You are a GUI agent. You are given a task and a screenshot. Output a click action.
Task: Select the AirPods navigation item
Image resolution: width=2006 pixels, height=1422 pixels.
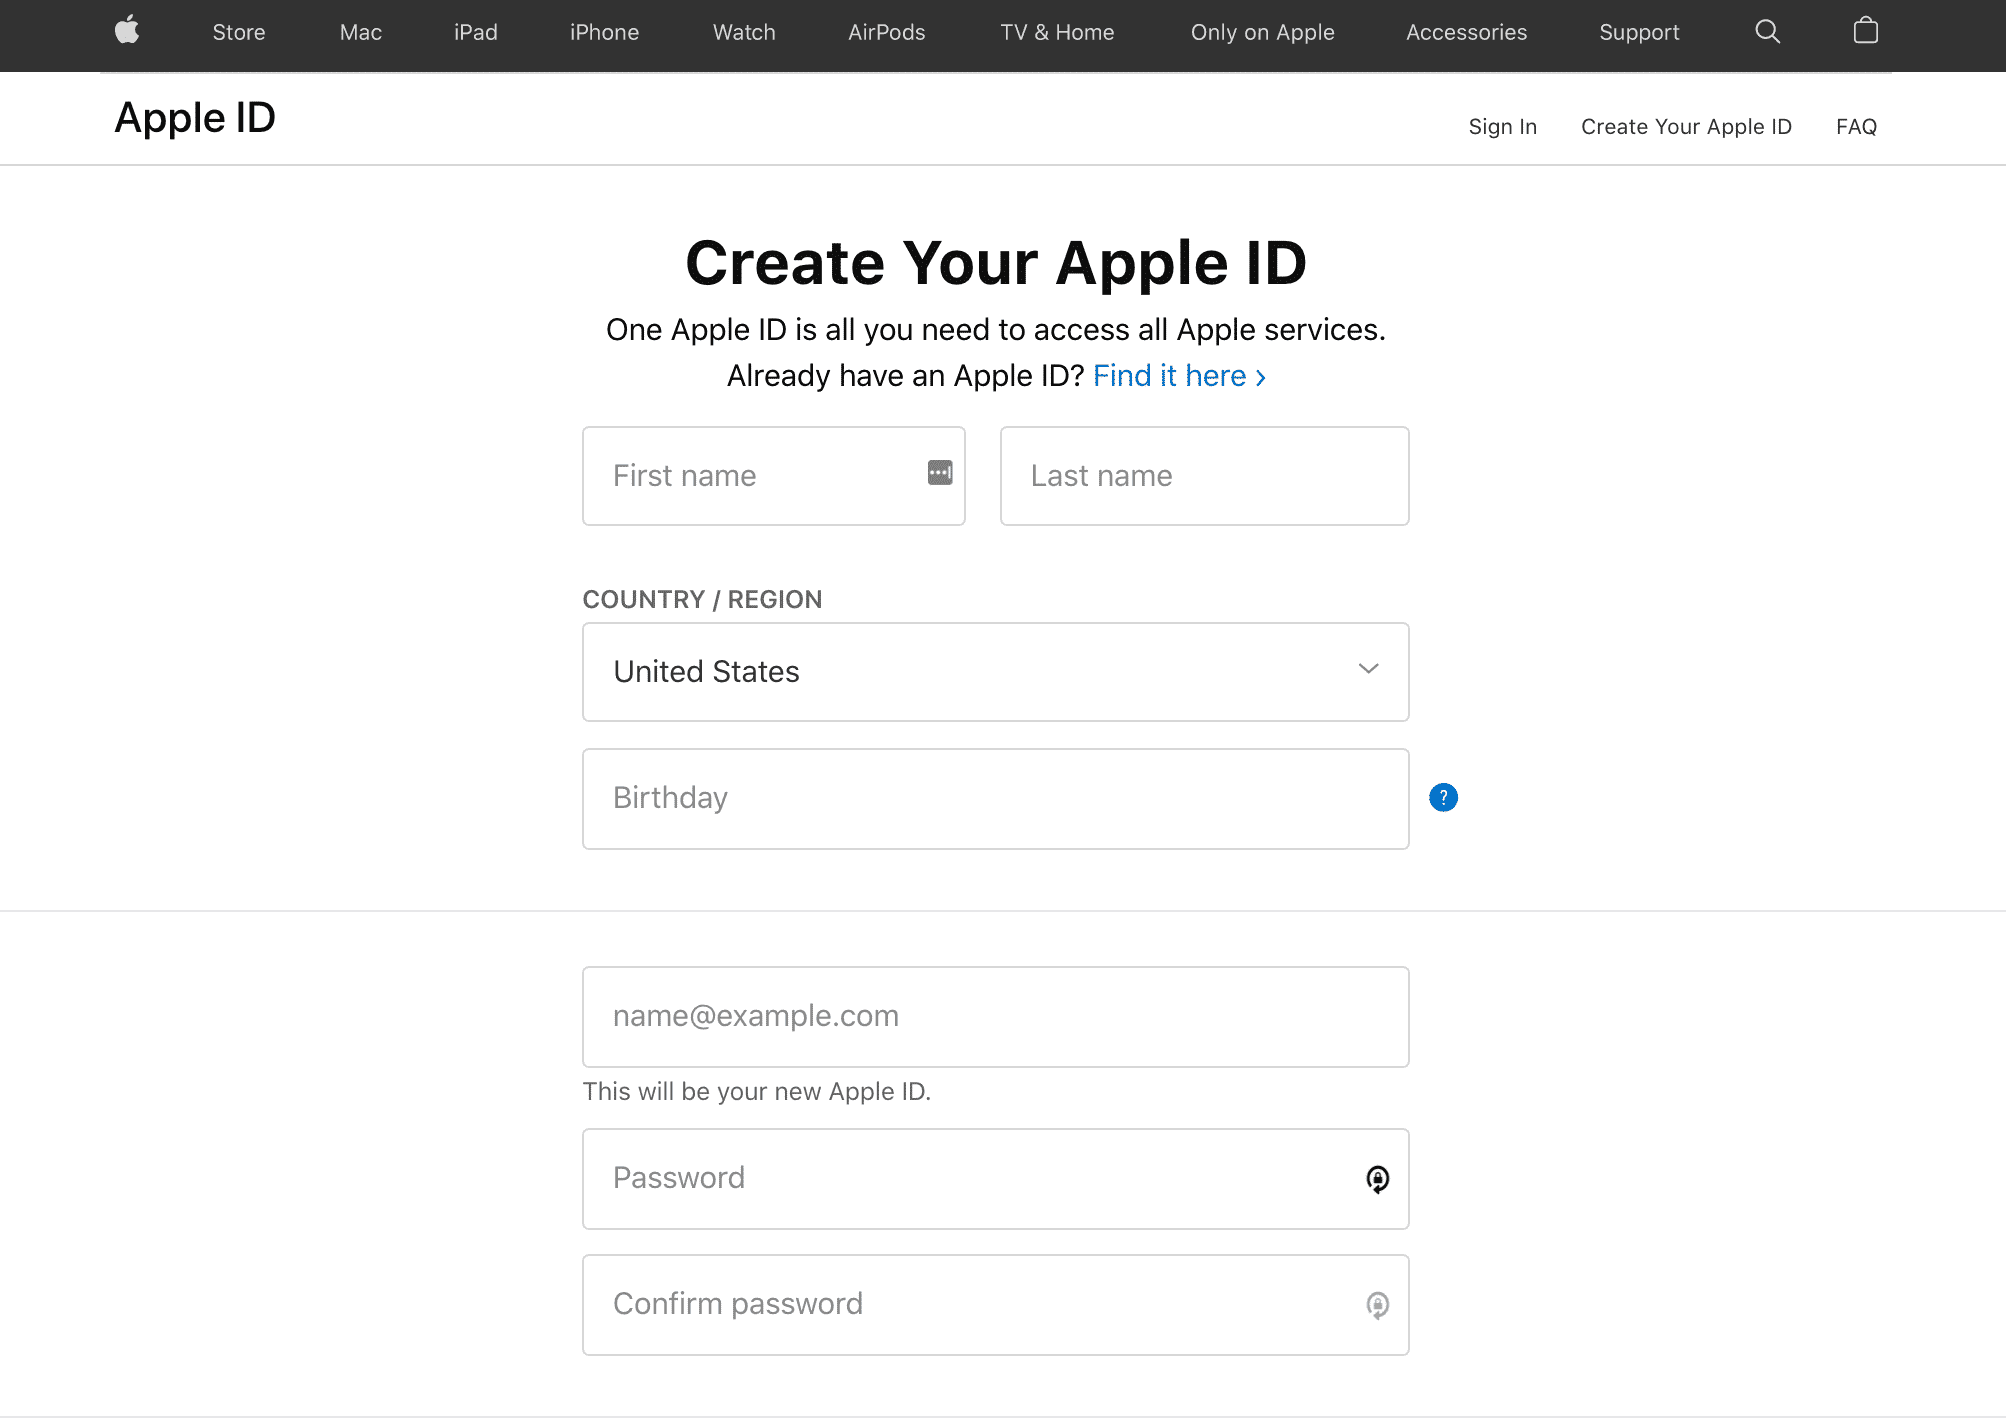pos(886,32)
